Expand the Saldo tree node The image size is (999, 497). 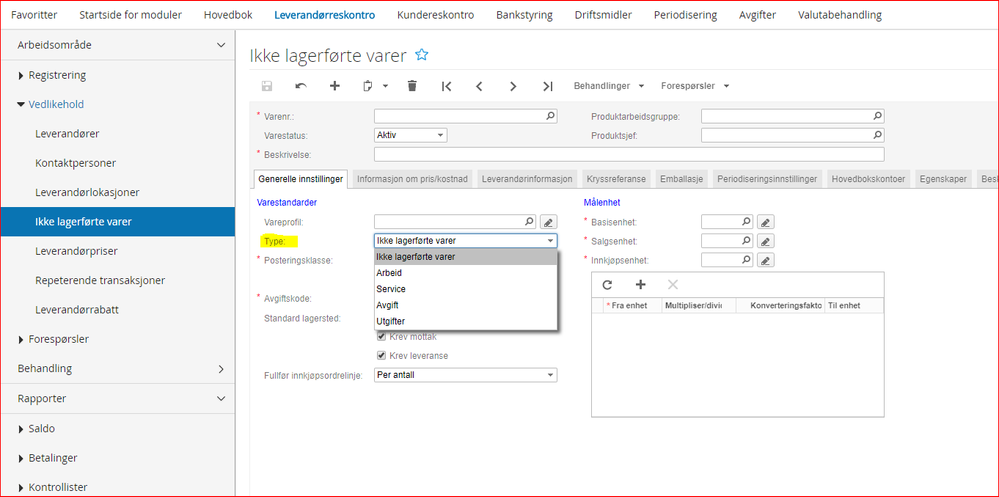pyautogui.click(x=21, y=429)
